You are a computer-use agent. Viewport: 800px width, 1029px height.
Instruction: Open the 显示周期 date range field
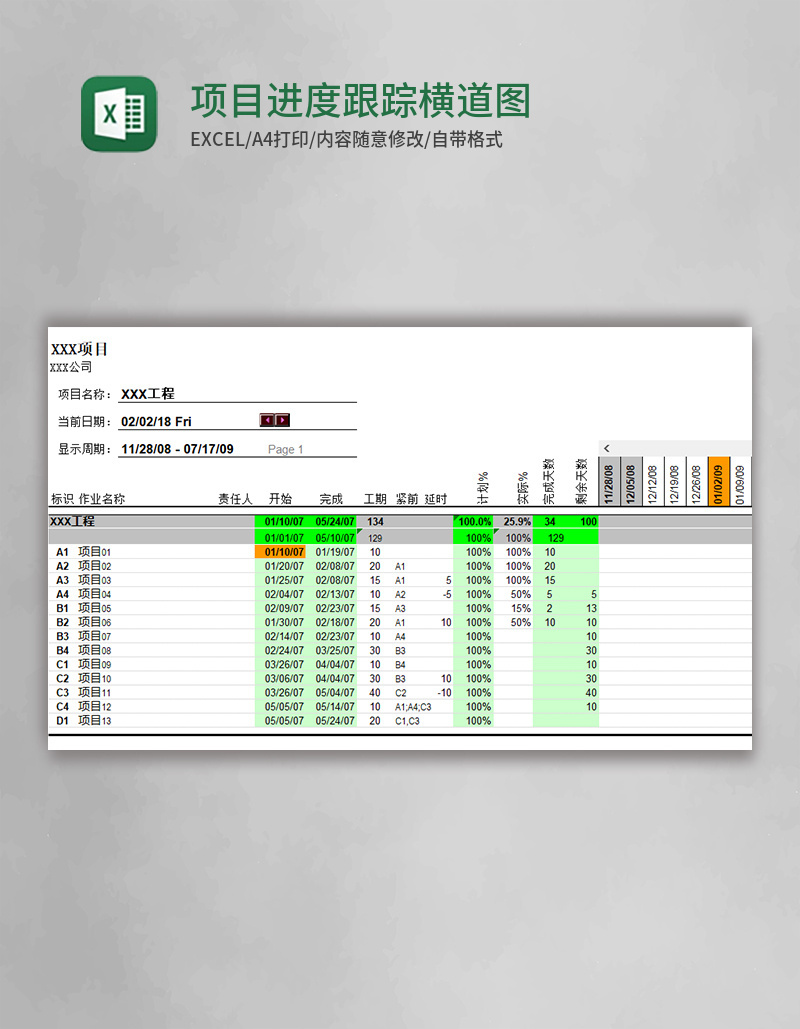coord(178,449)
